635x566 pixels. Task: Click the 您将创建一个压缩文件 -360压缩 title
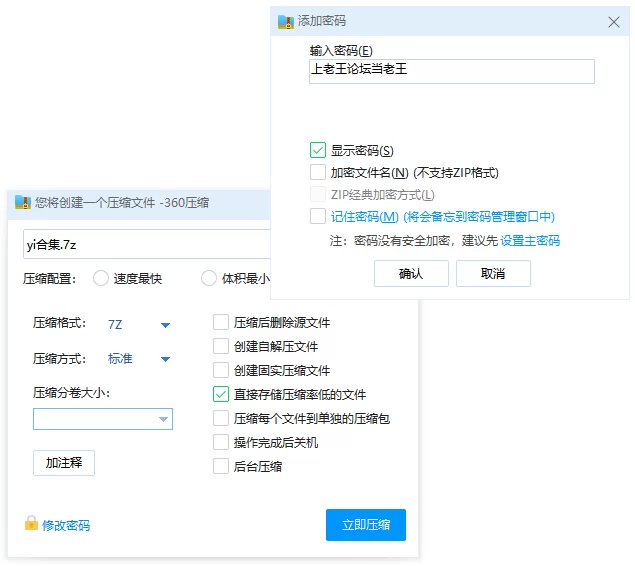[122, 202]
